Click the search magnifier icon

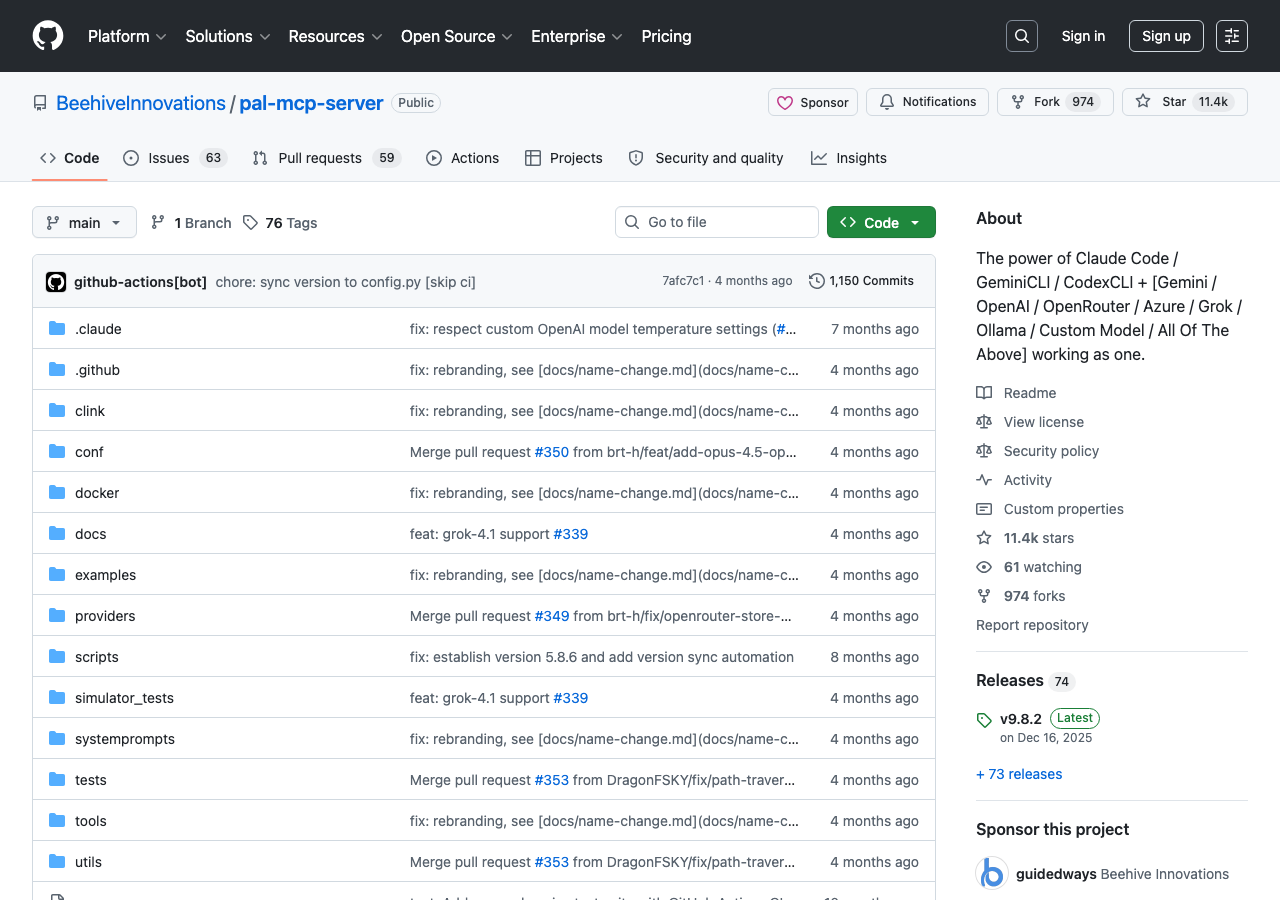(1021, 36)
